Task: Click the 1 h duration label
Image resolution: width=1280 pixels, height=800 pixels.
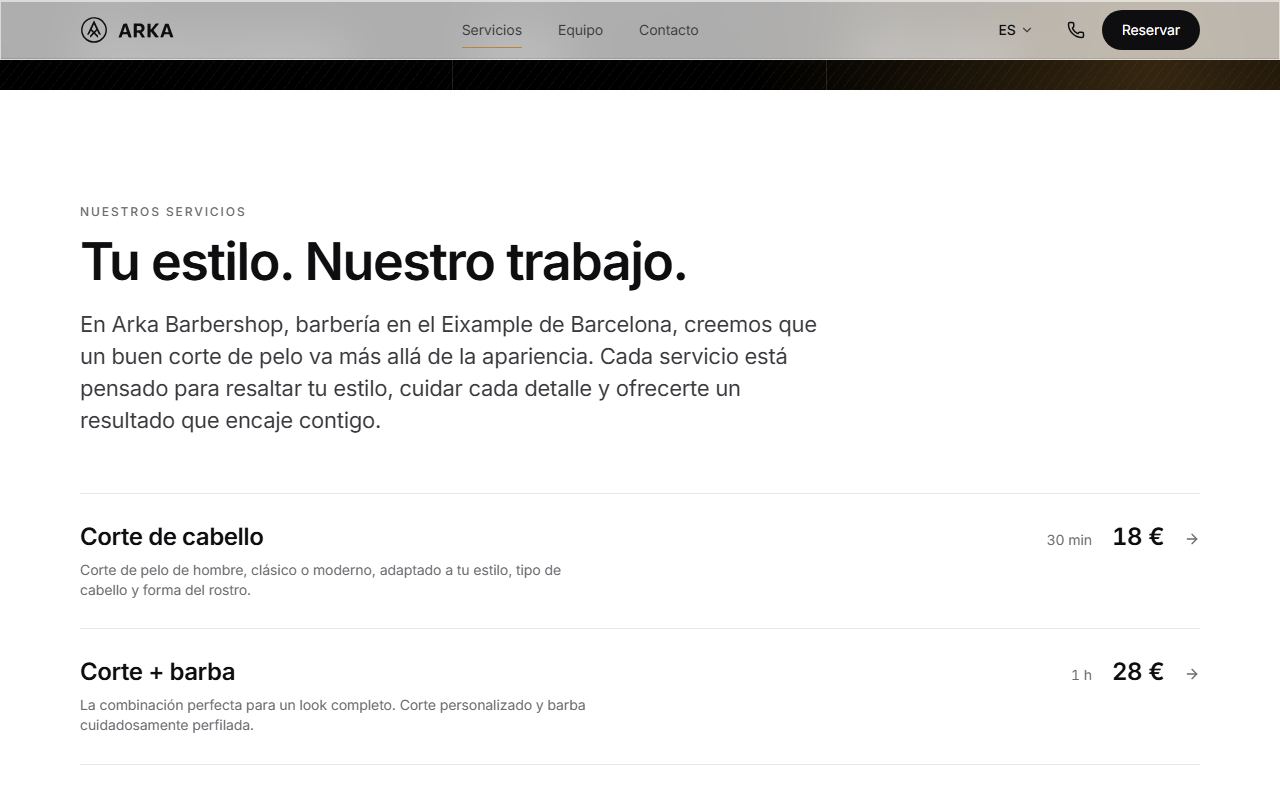Action: [1081, 675]
